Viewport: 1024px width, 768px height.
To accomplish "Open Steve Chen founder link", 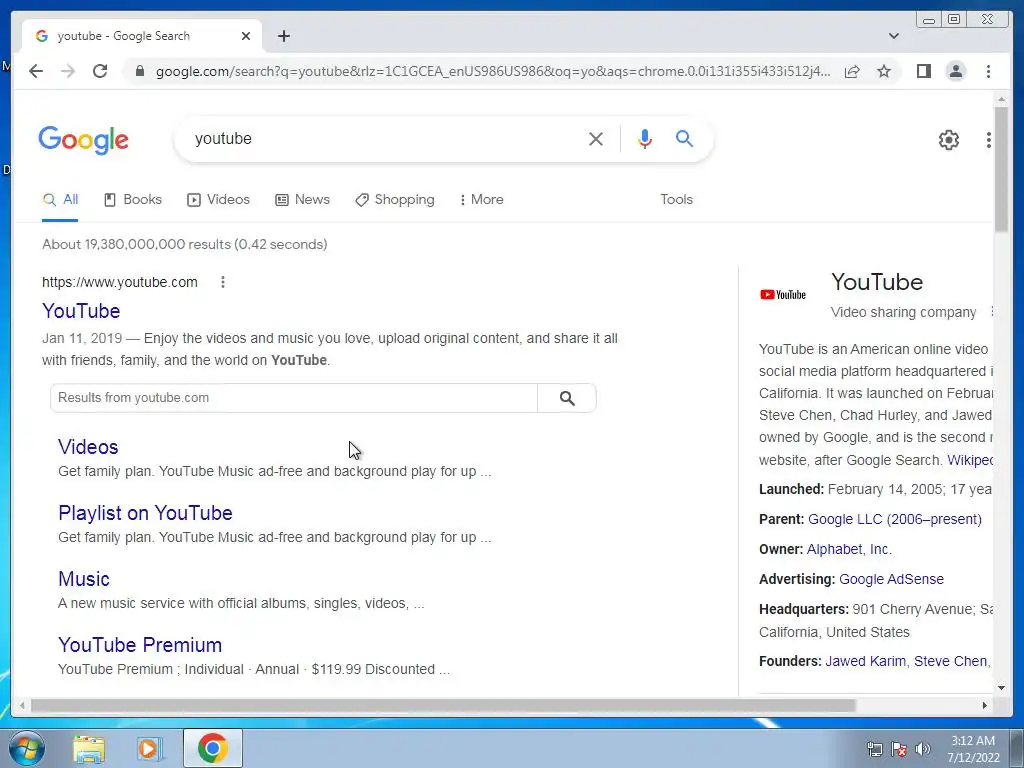I will [950, 661].
